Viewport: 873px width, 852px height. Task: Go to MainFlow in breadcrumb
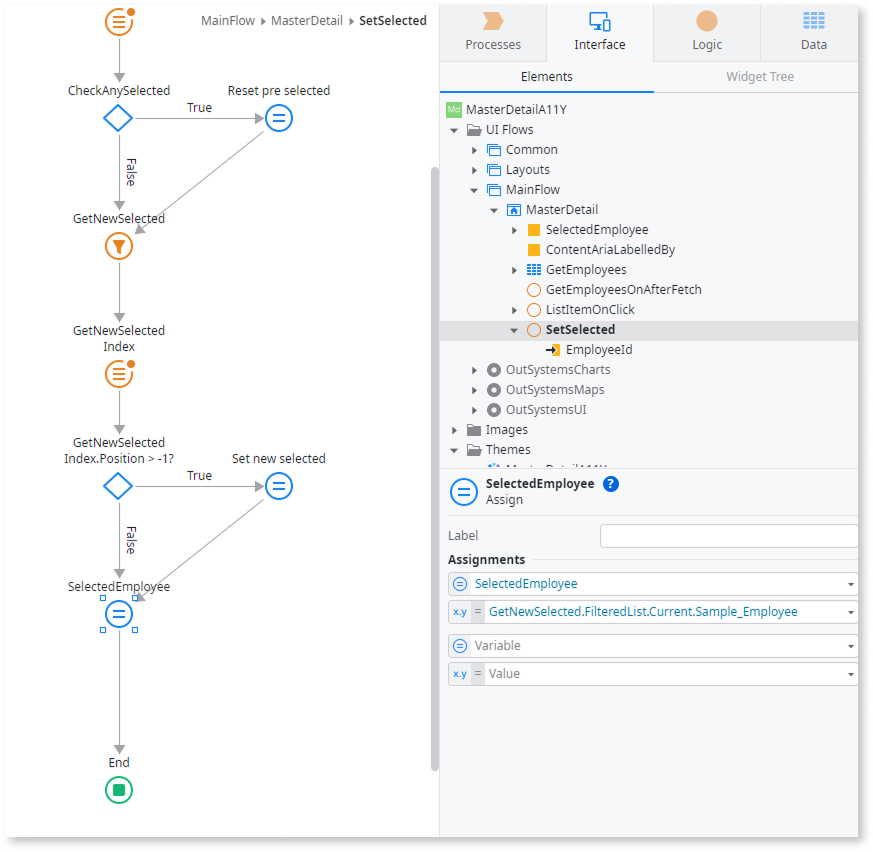pos(228,21)
